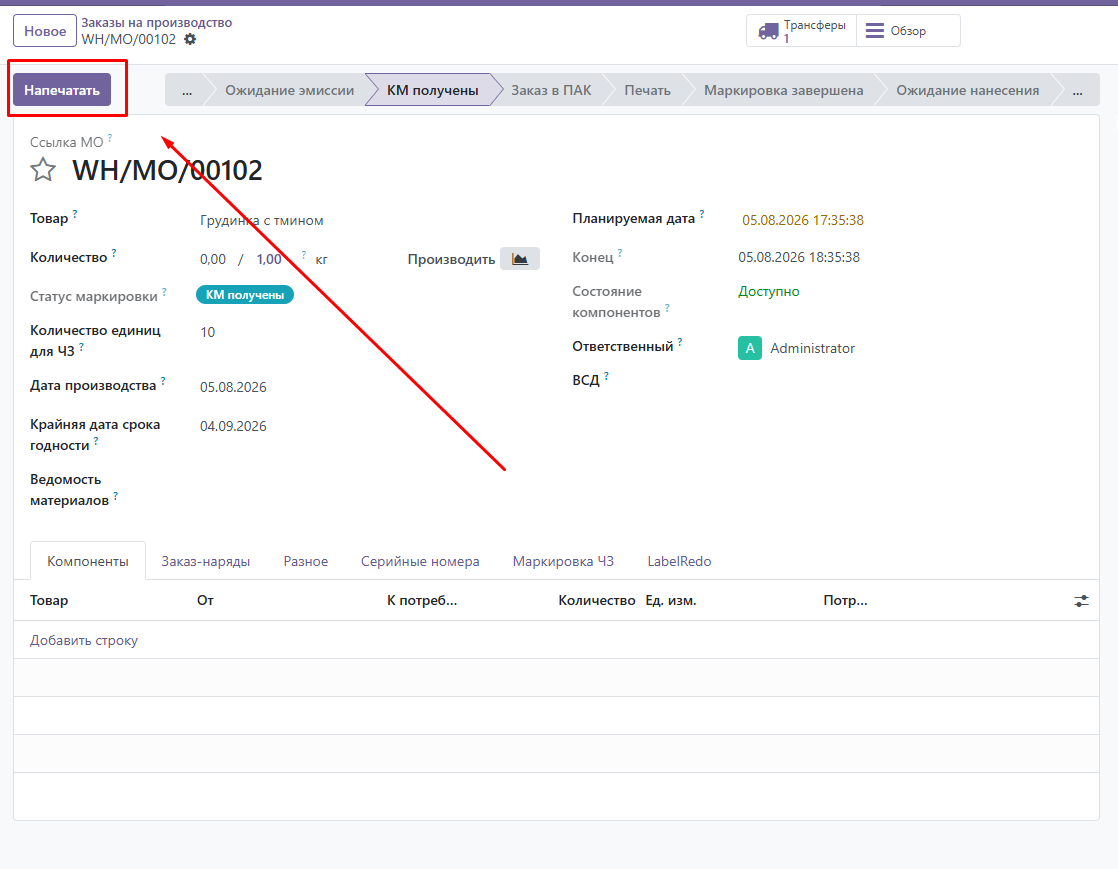Image resolution: width=1118 pixels, height=869 pixels.
Task: Select status Заказ в ПАК
Action: (551, 90)
